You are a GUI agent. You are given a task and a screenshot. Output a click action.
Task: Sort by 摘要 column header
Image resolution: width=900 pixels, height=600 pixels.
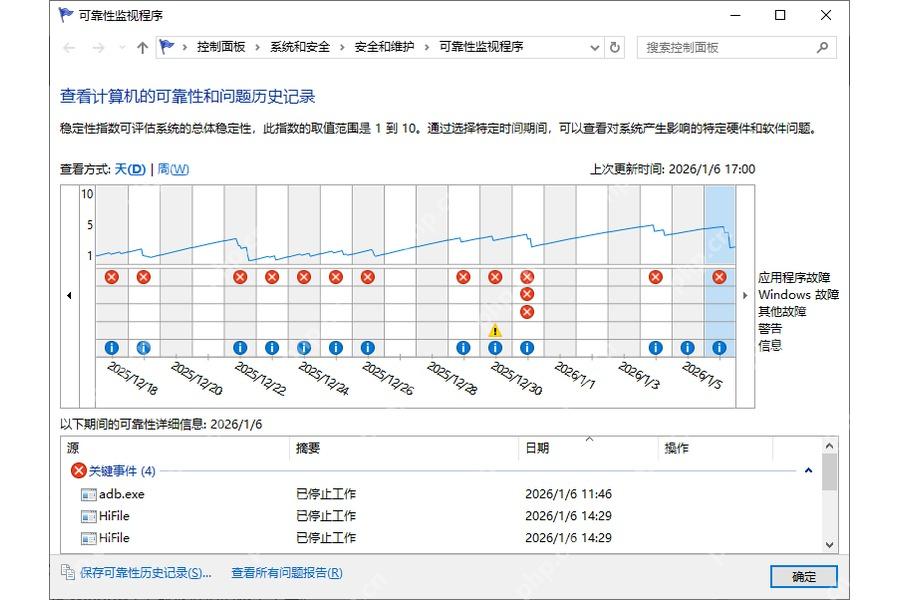[404, 448]
